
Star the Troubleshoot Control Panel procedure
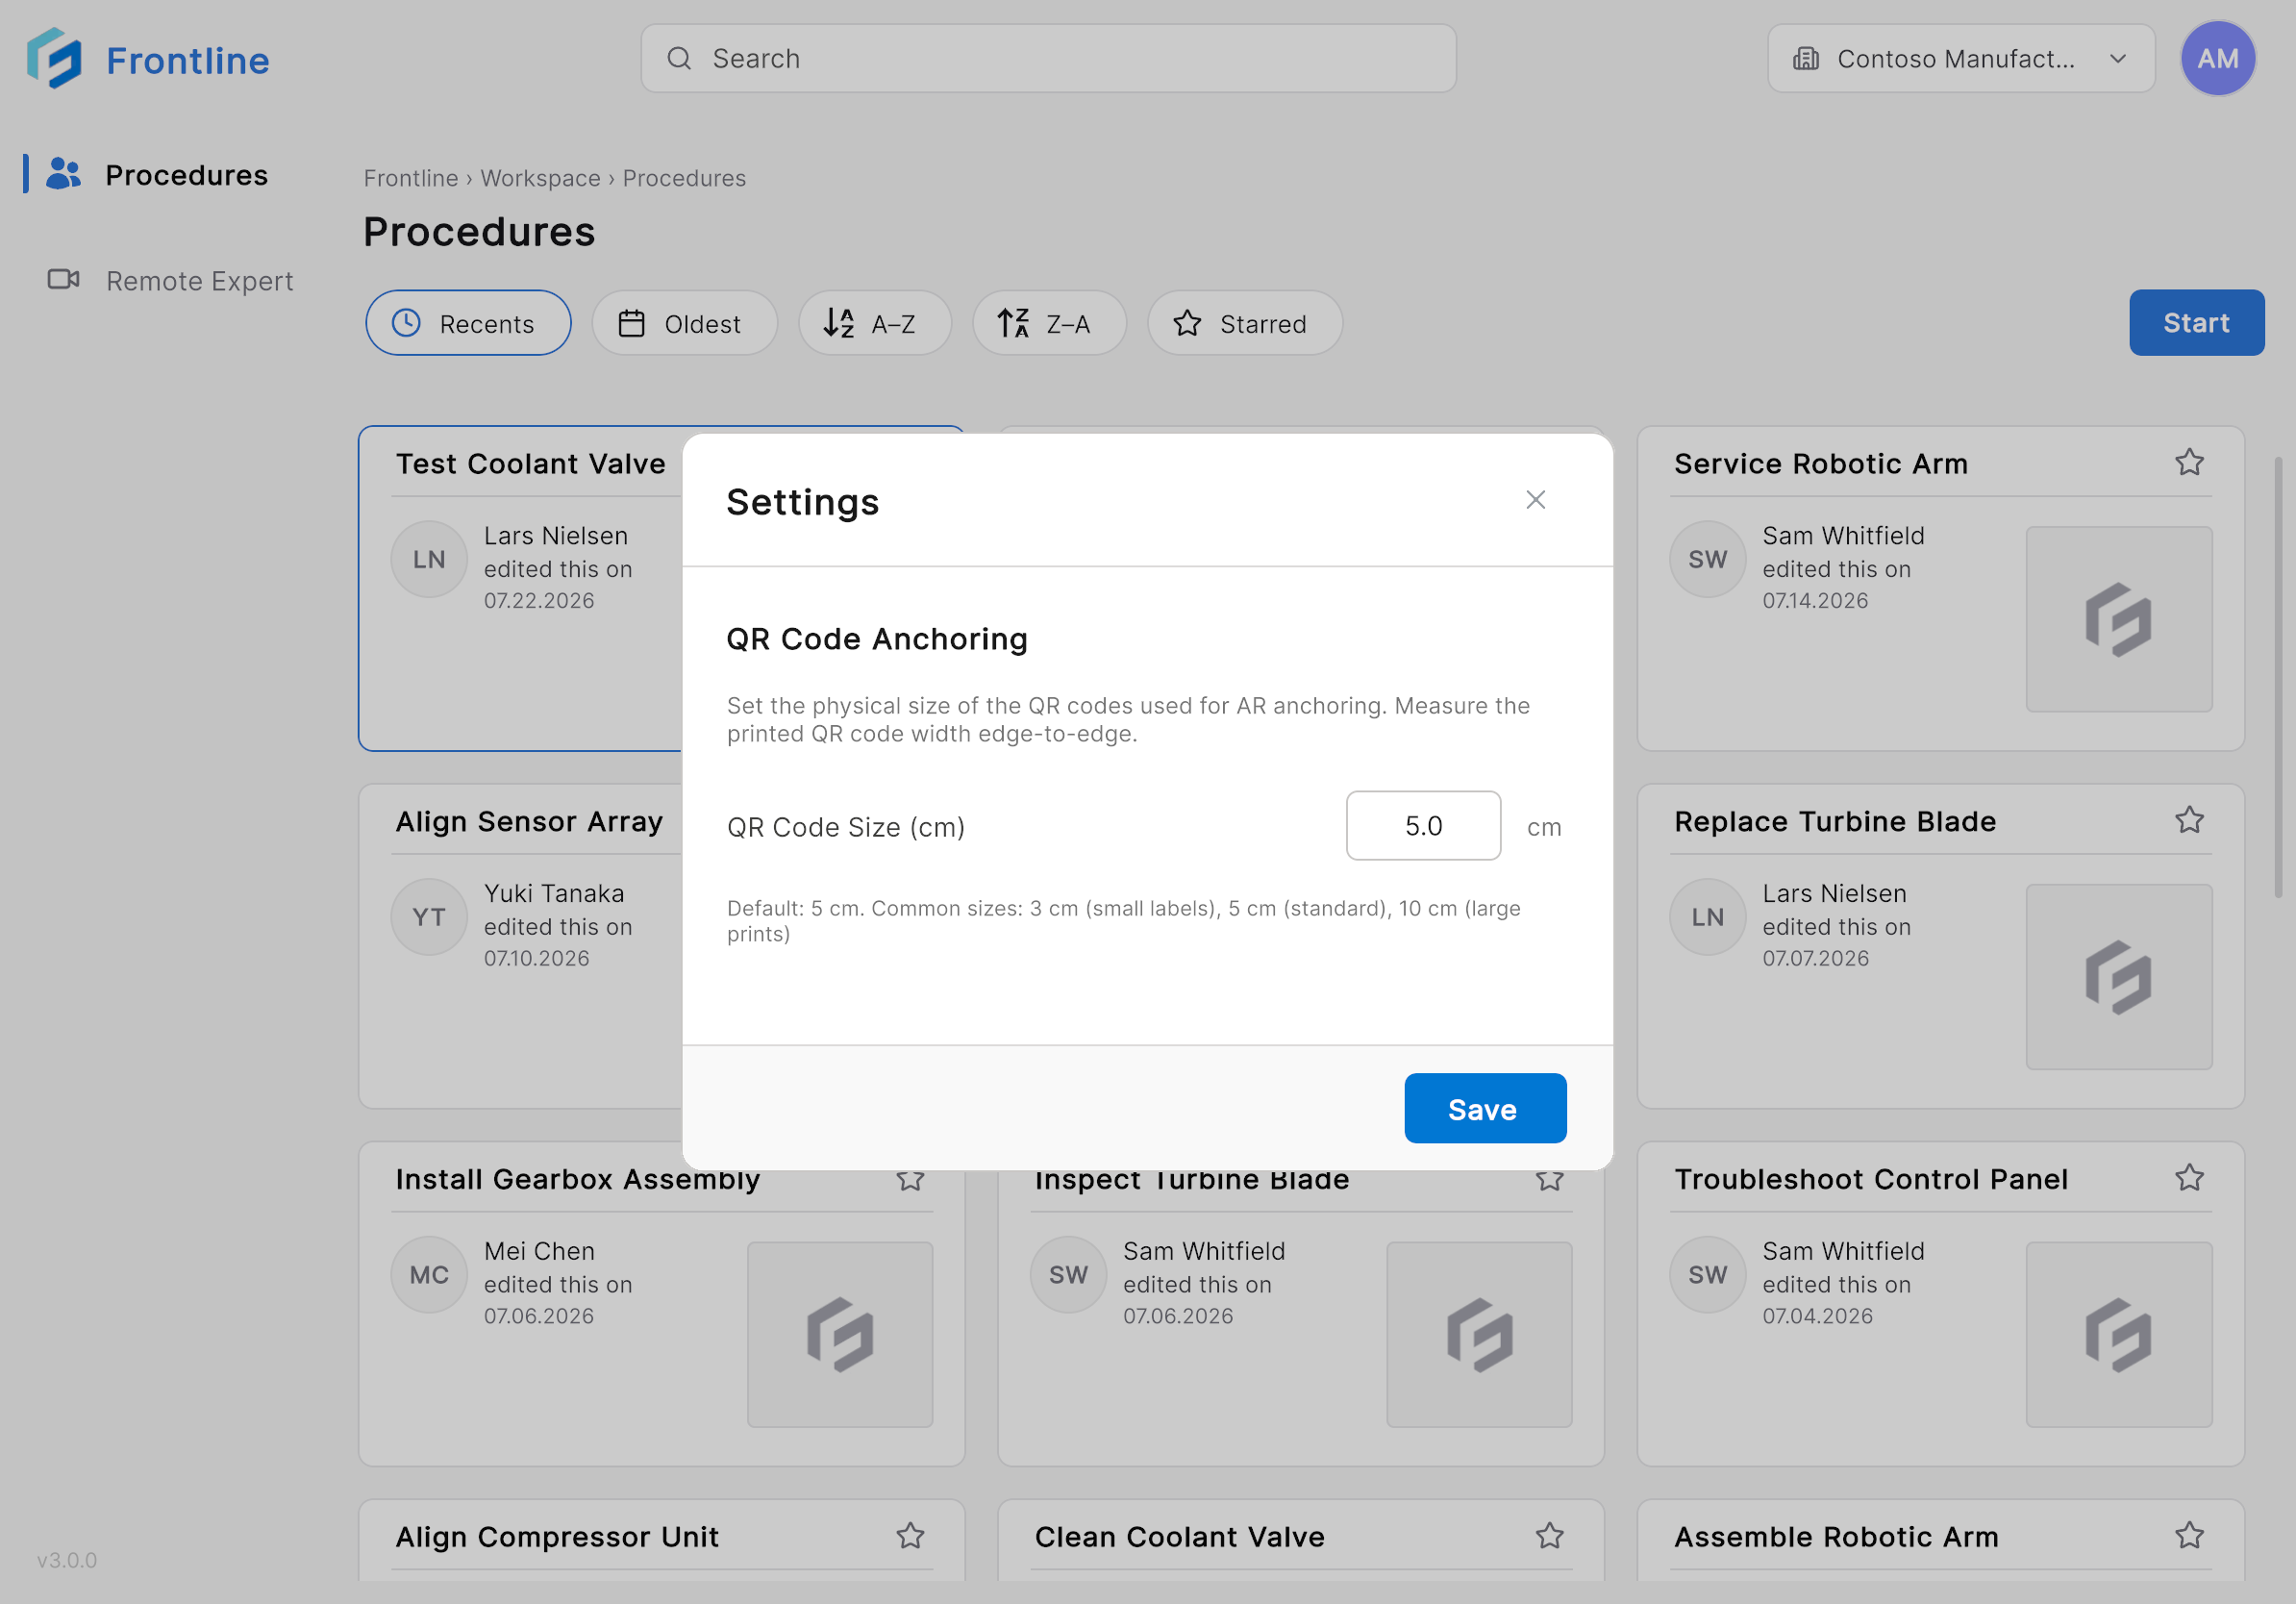point(2189,1179)
